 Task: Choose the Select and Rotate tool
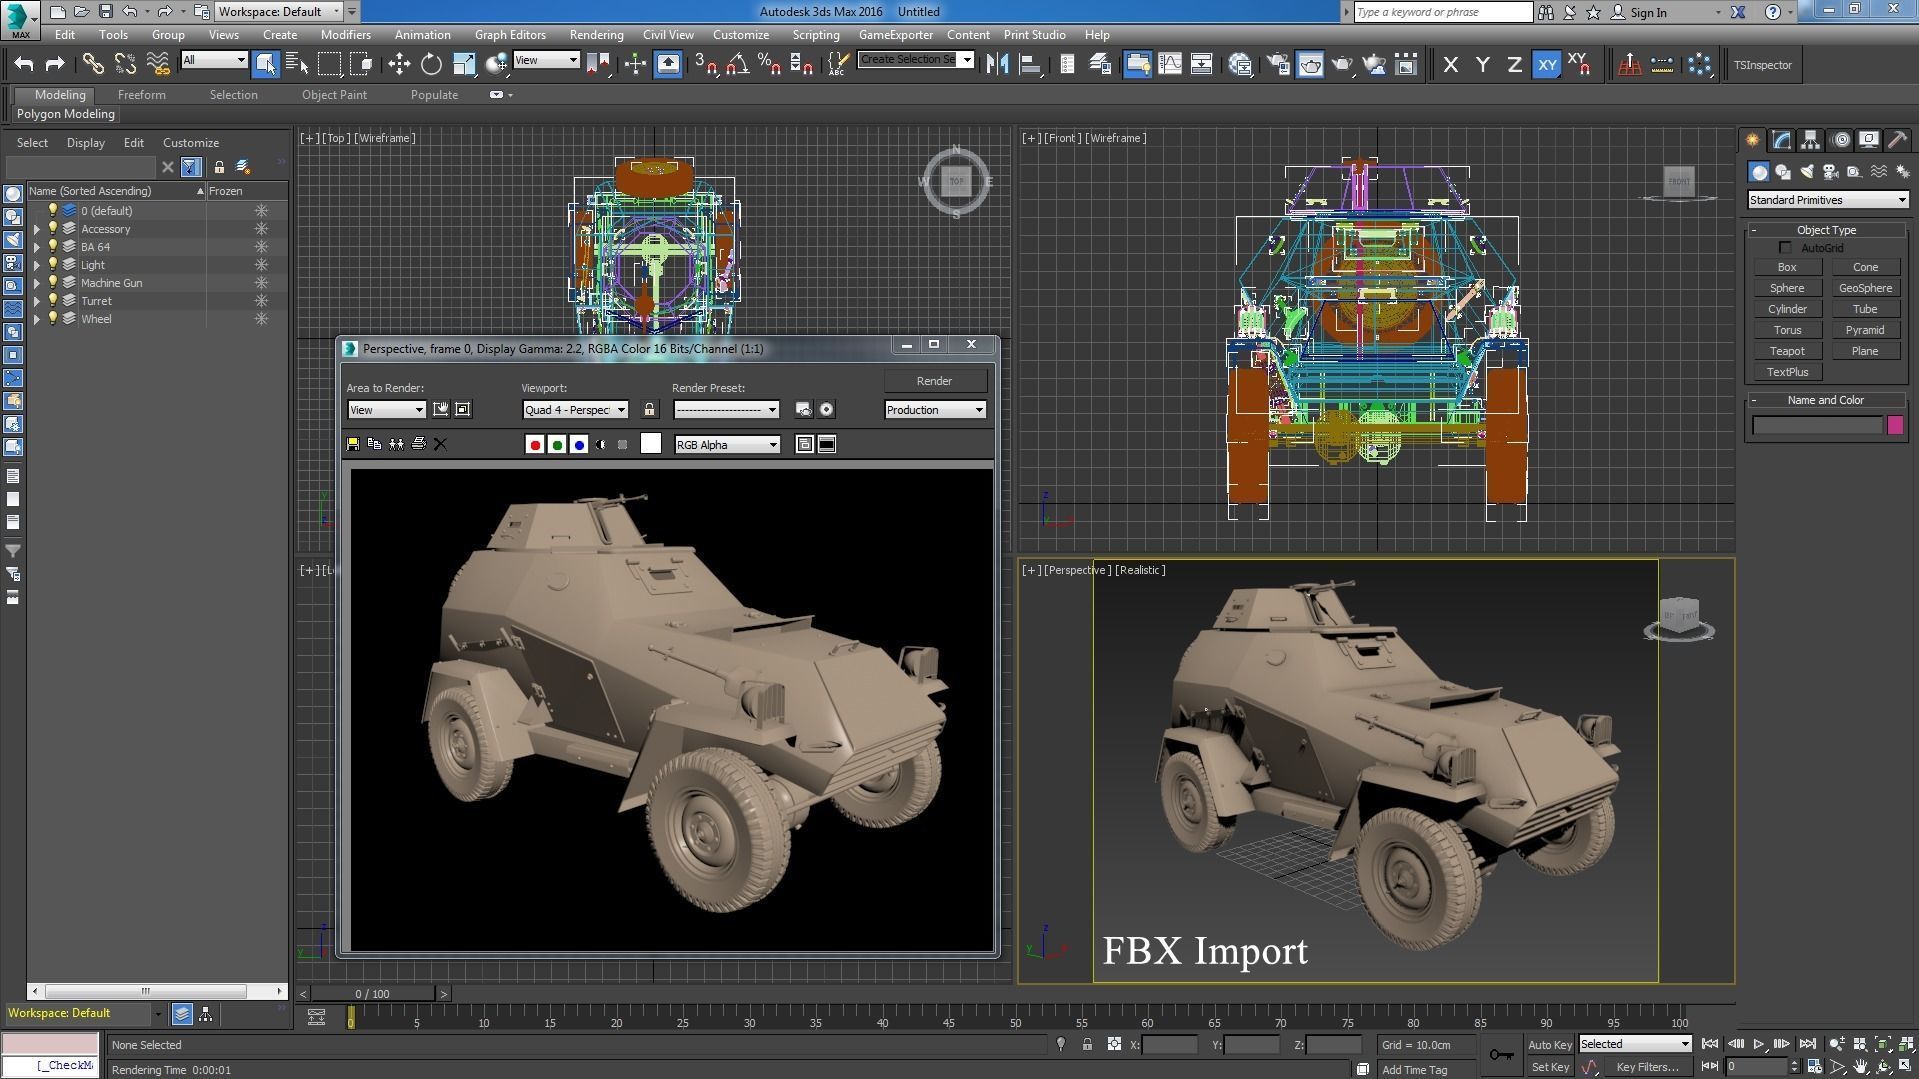click(x=431, y=65)
